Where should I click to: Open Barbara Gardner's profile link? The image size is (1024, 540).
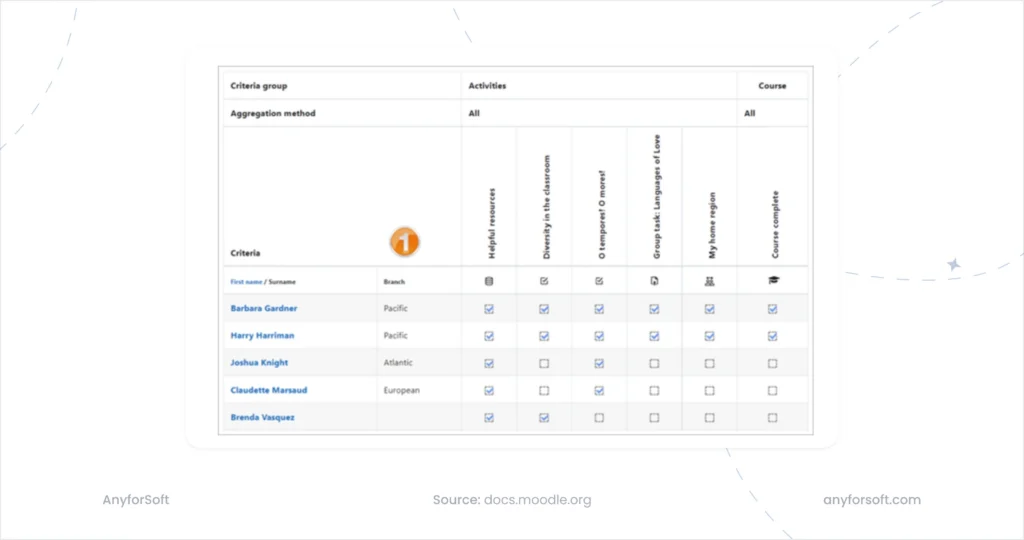tap(264, 309)
